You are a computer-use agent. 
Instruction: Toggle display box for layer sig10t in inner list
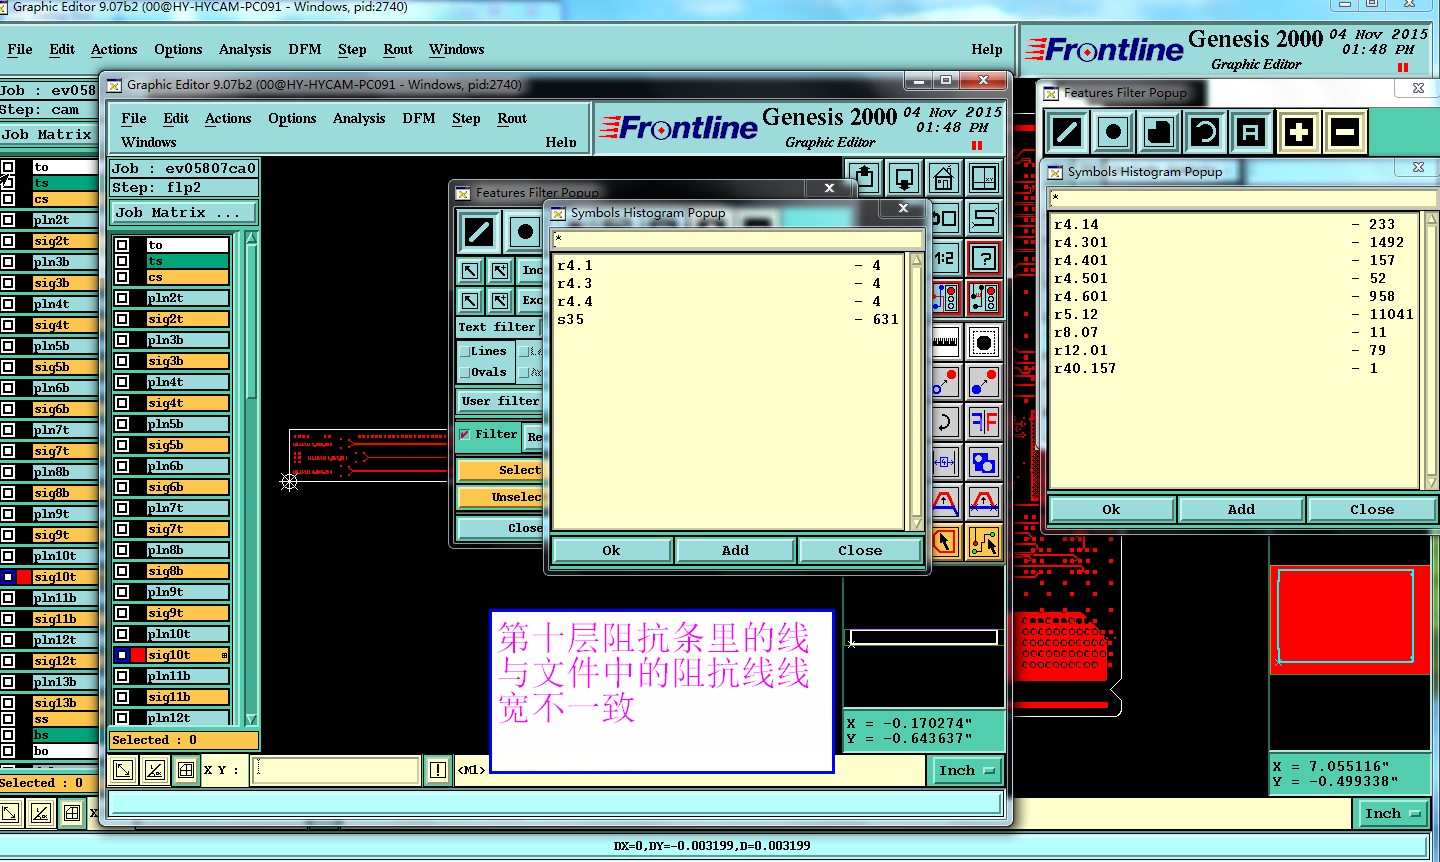click(122, 655)
